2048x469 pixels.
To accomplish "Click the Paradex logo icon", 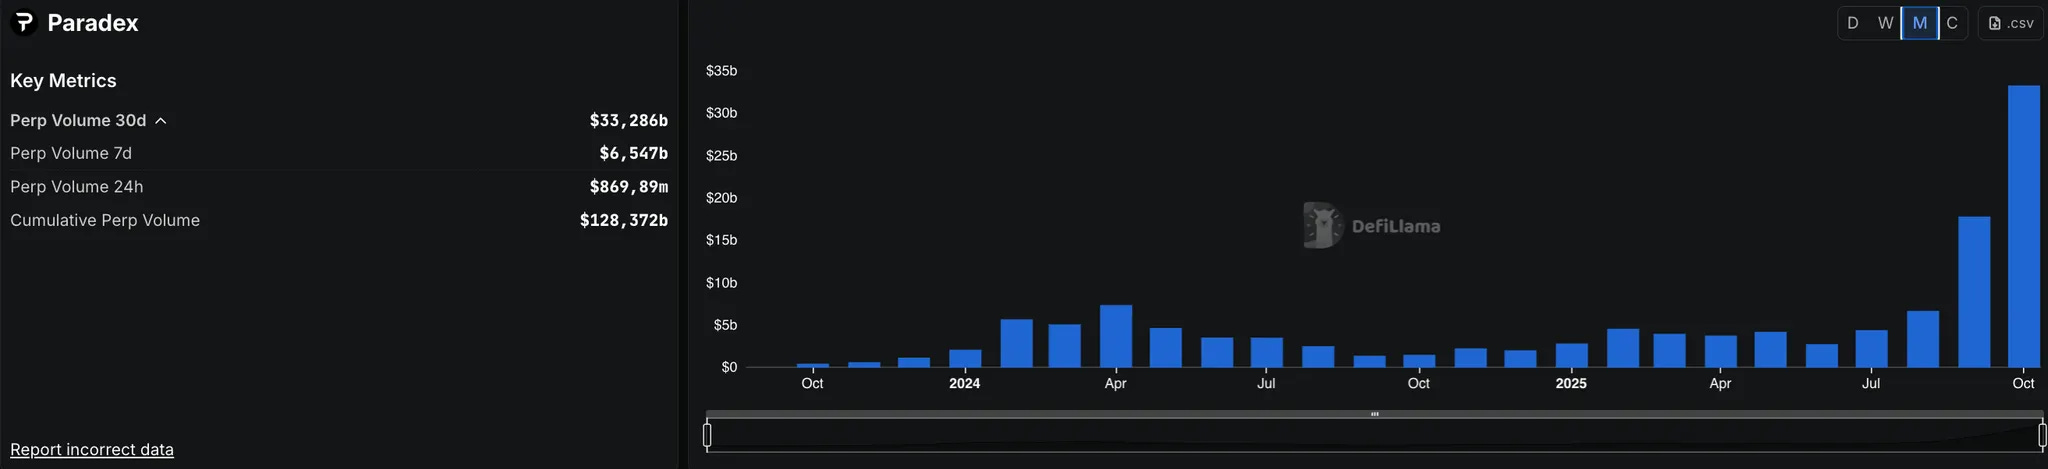I will click(23, 22).
